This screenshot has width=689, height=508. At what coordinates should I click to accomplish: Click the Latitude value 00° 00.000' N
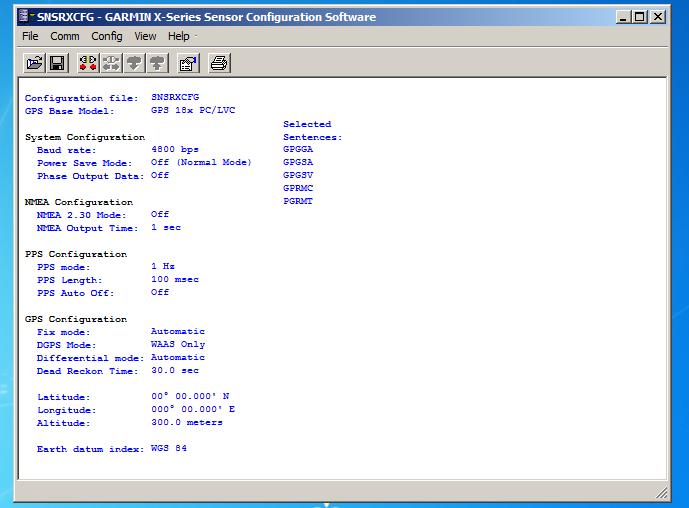coord(190,396)
